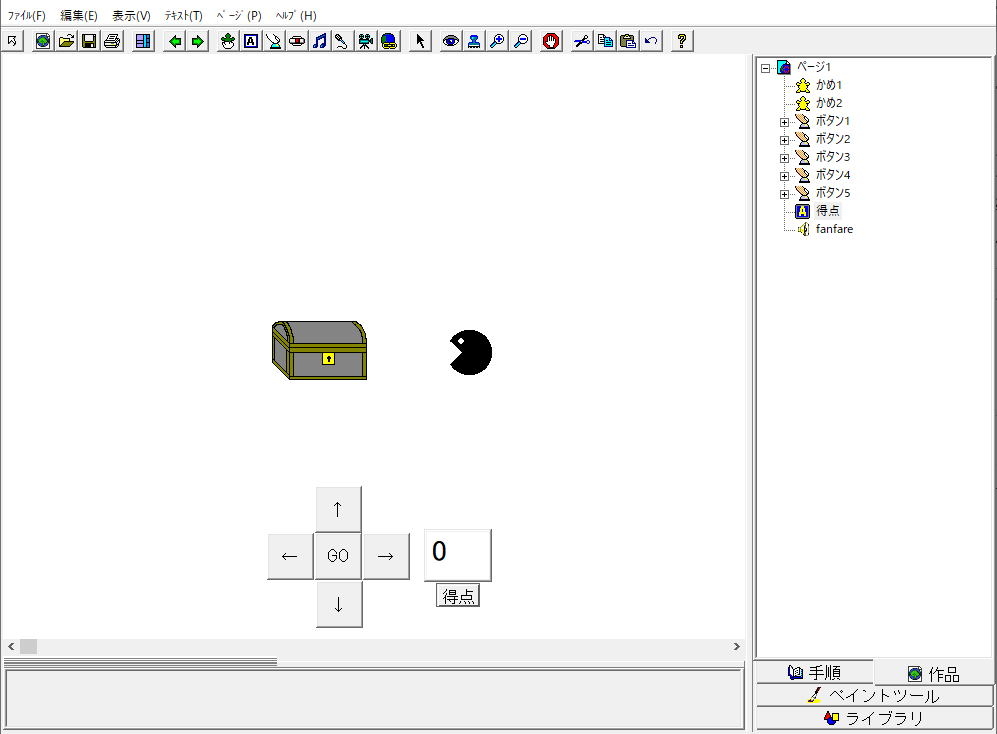This screenshot has width=997, height=734.
Task: Open help with the question mark icon
Action: point(682,41)
